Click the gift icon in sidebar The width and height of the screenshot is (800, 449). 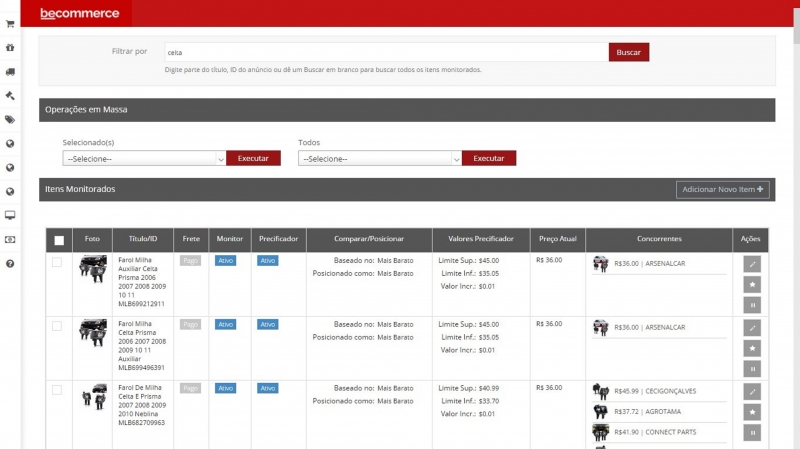click(10, 47)
